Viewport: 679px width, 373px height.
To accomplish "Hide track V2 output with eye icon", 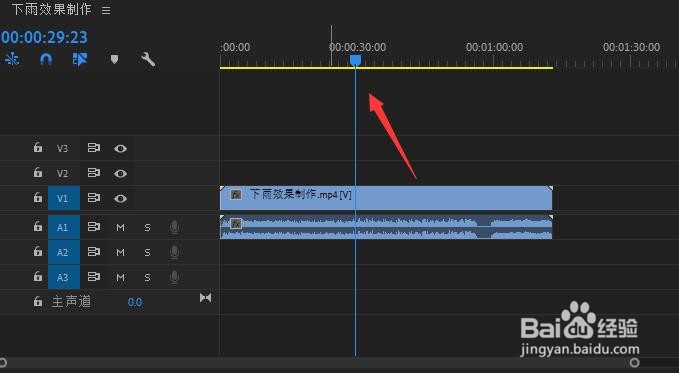I will coord(120,174).
